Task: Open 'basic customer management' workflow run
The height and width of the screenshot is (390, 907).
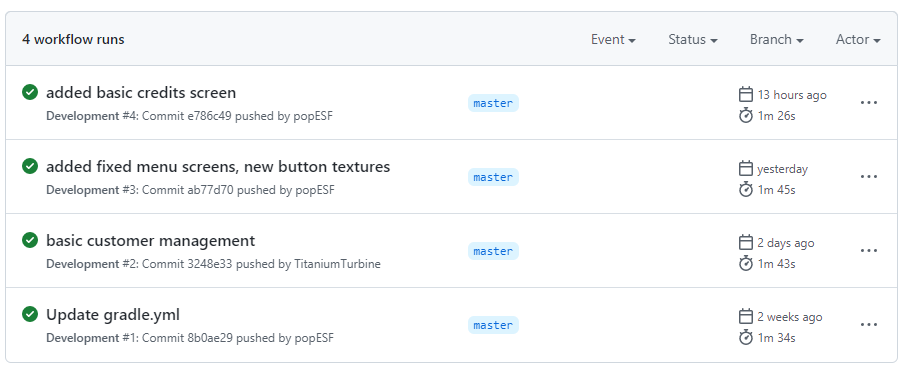Action: (150, 241)
